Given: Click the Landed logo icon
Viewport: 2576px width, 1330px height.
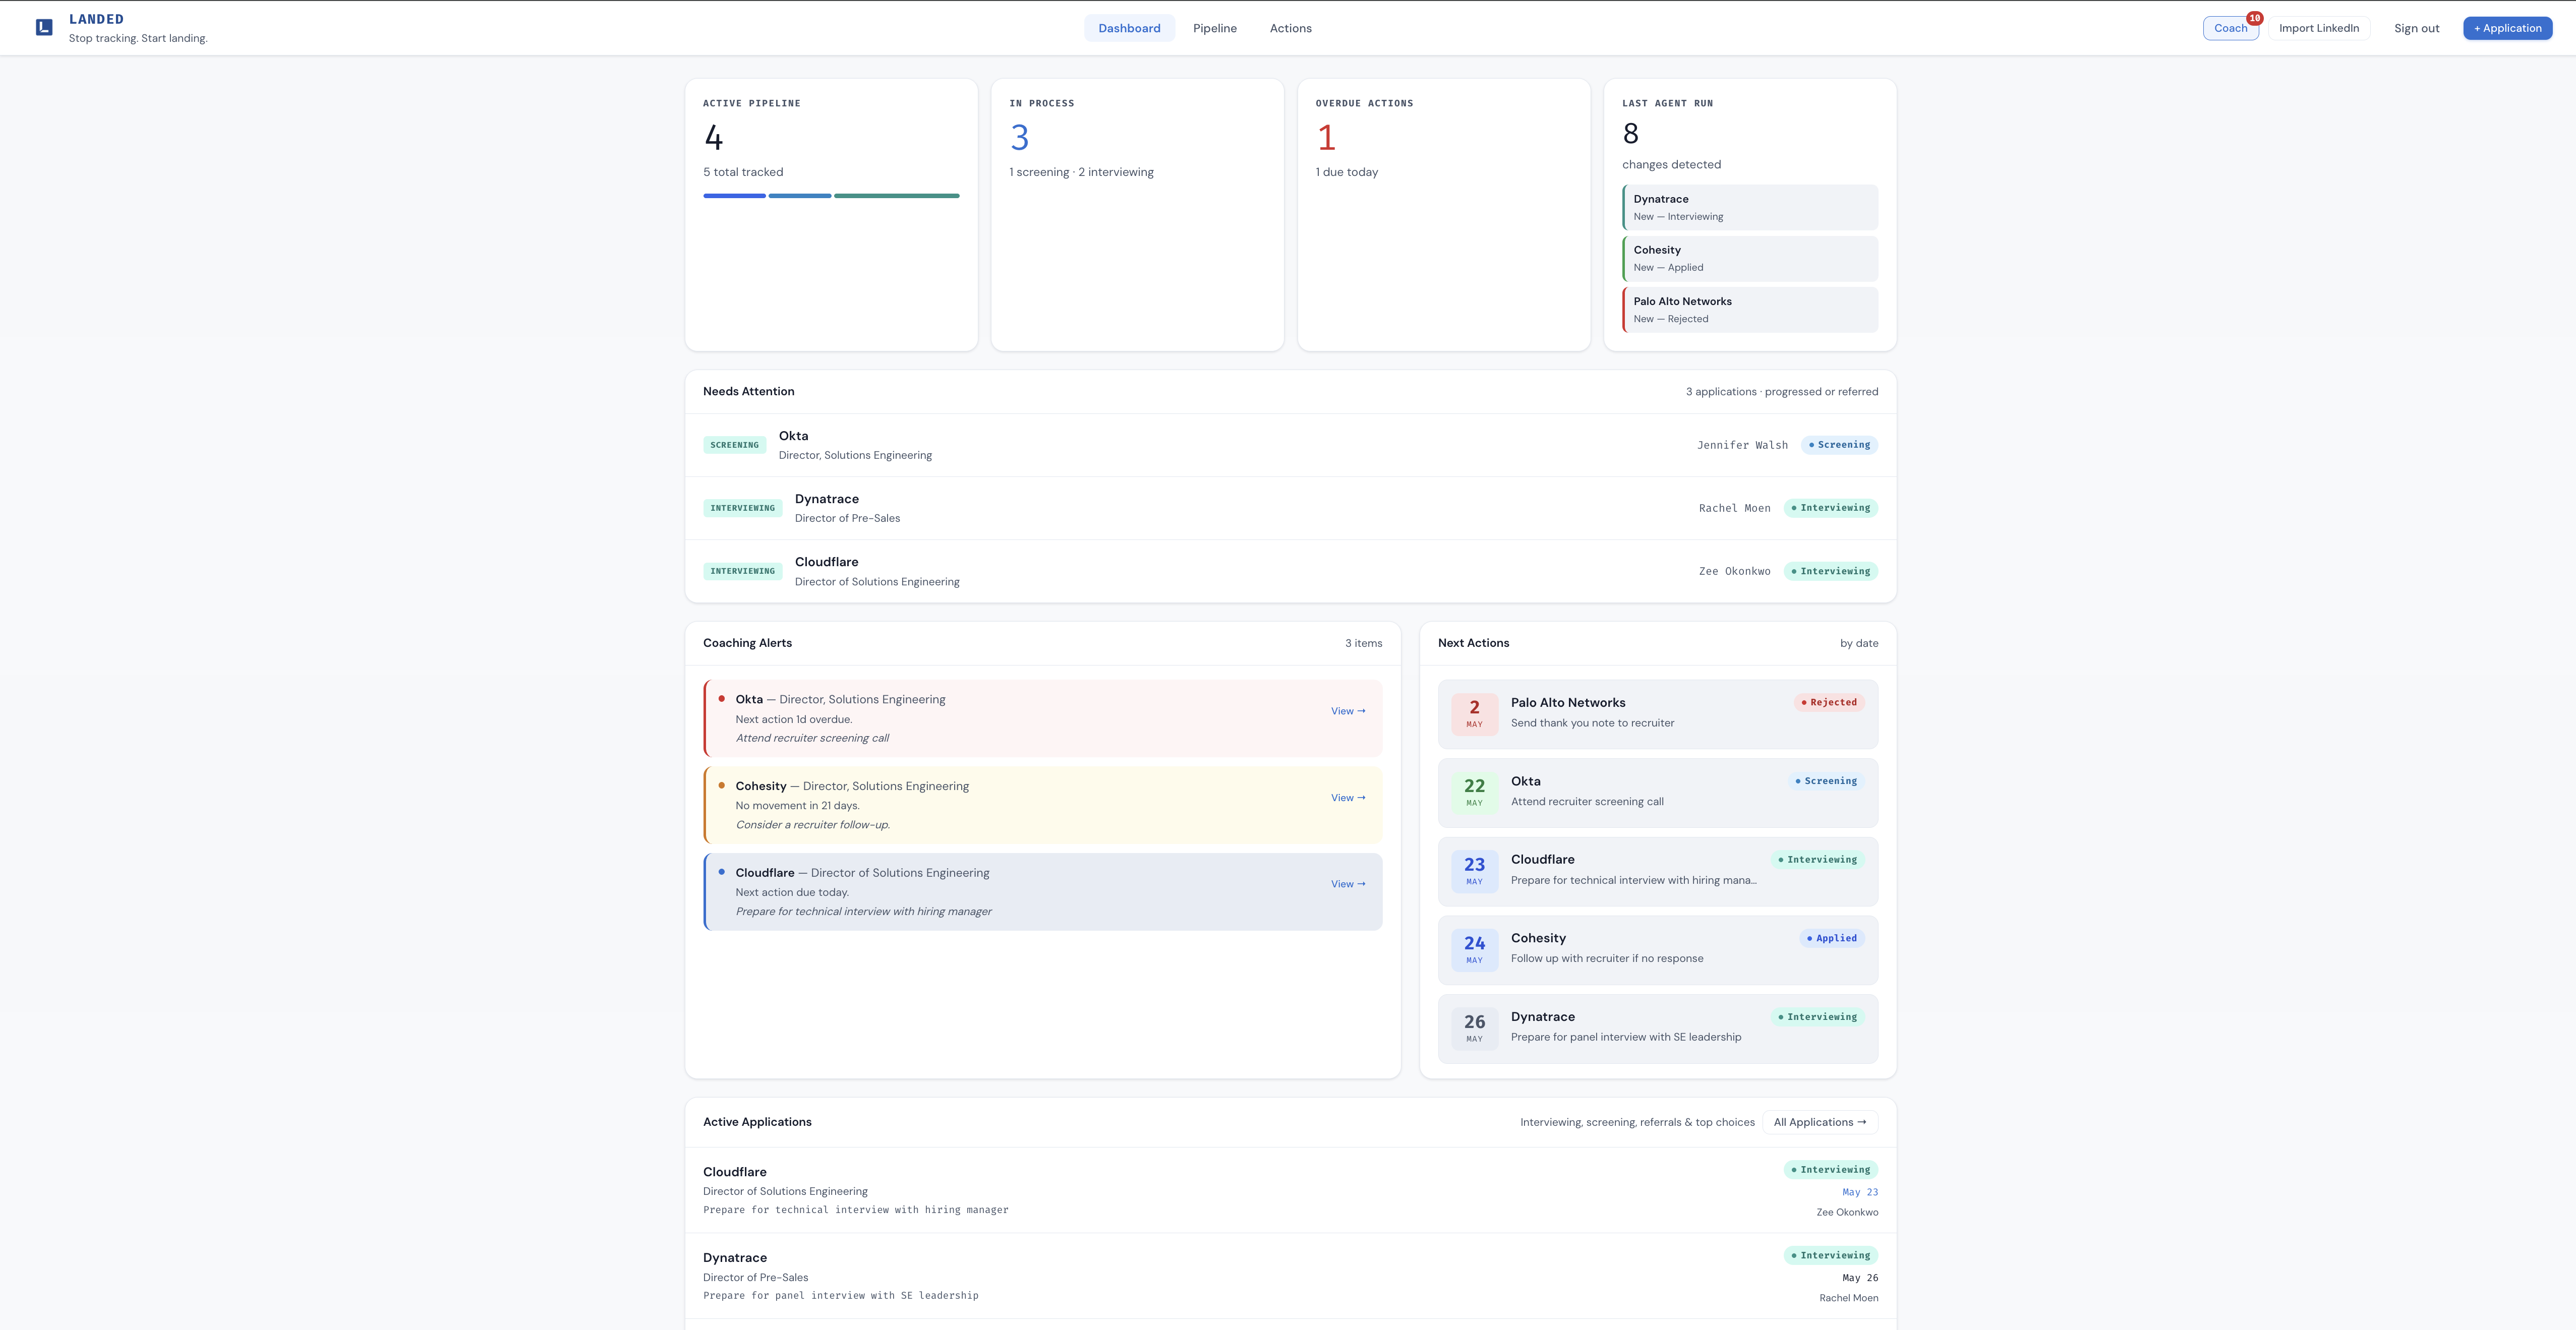Looking at the screenshot, I should click(44, 27).
